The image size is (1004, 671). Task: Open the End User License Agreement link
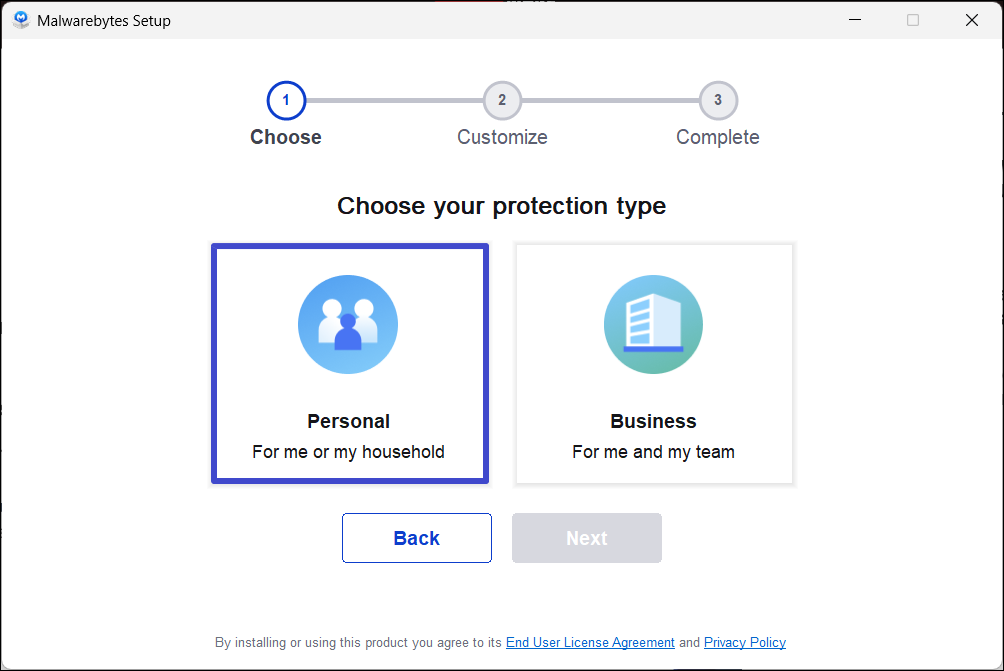point(590,643)
